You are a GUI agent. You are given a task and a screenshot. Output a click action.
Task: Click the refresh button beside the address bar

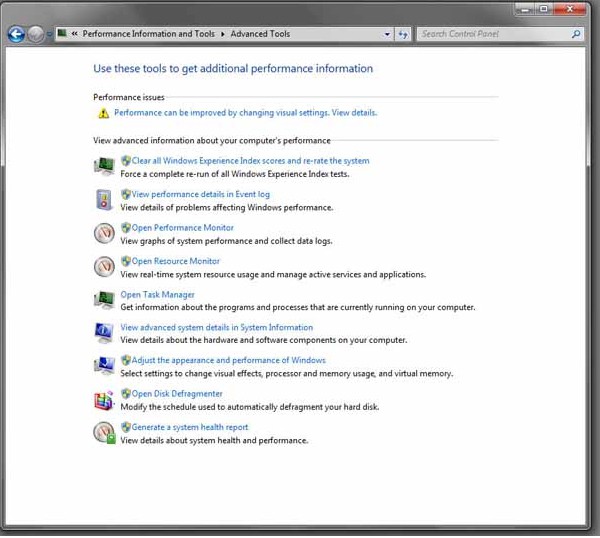(x=403, y=34)
